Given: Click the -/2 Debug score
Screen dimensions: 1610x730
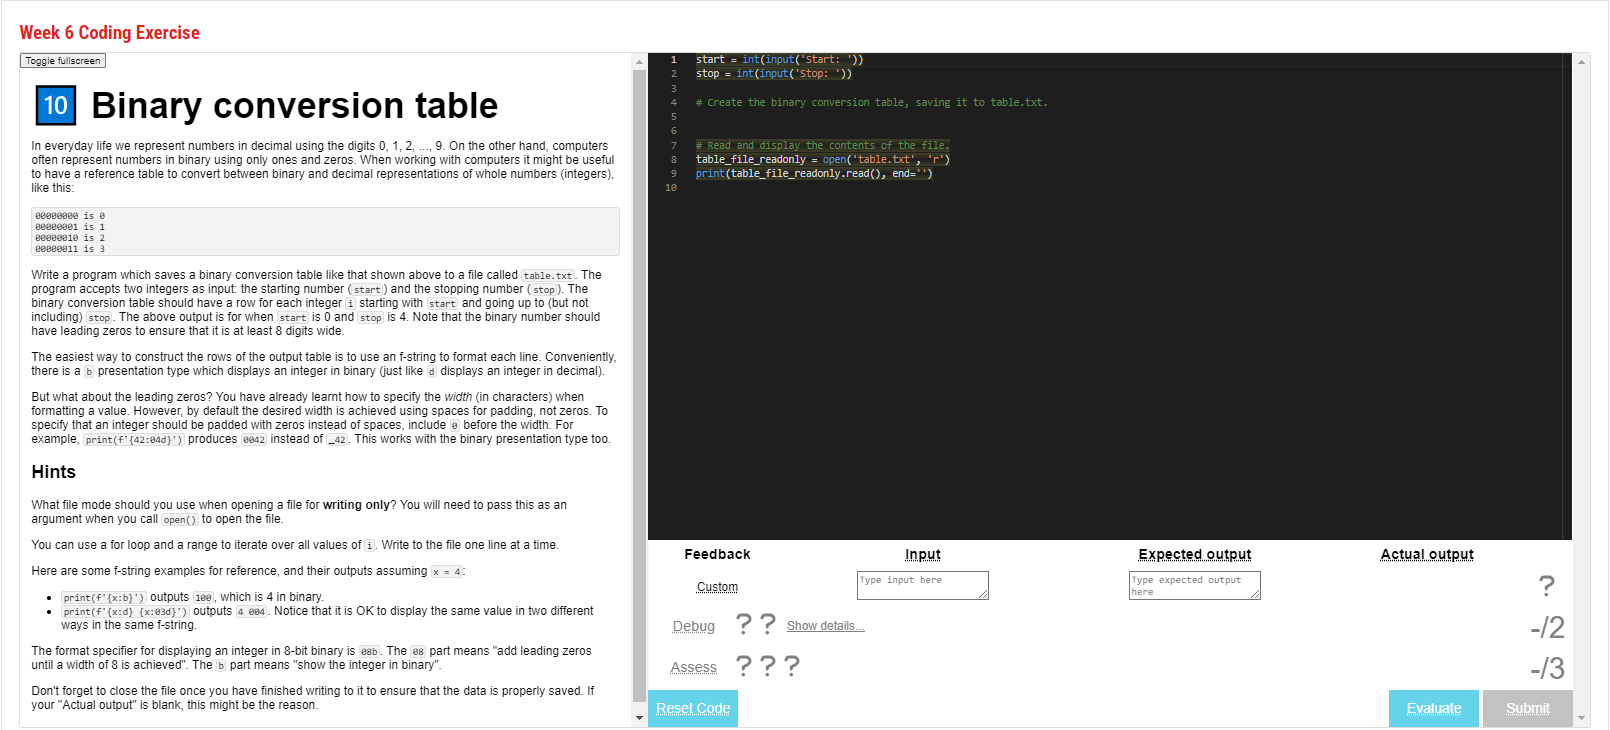Looking at the screenshot, I should (1547, 627).
